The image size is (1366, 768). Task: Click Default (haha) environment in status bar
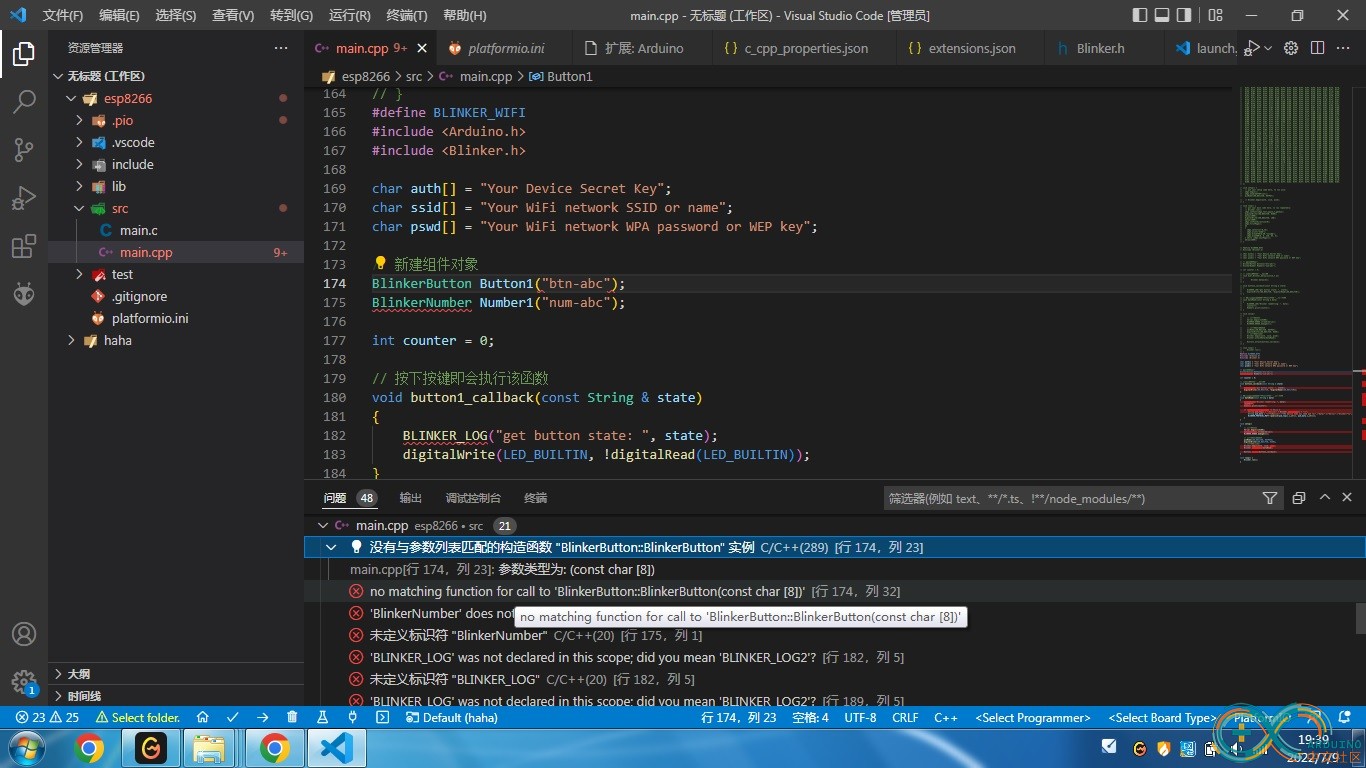point(452,717)
